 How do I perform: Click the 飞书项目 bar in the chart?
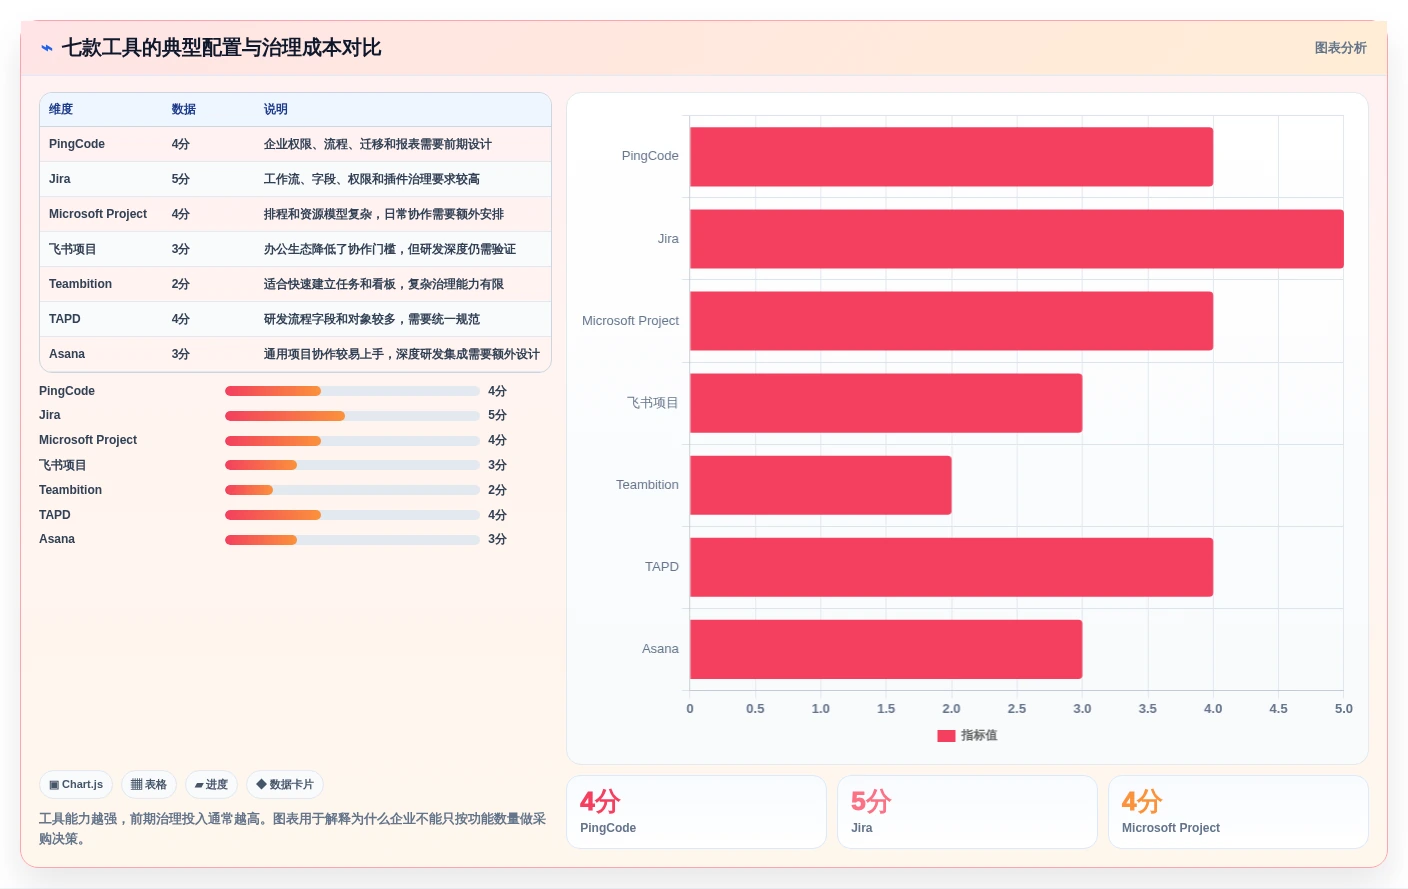[x=886, y=403]
